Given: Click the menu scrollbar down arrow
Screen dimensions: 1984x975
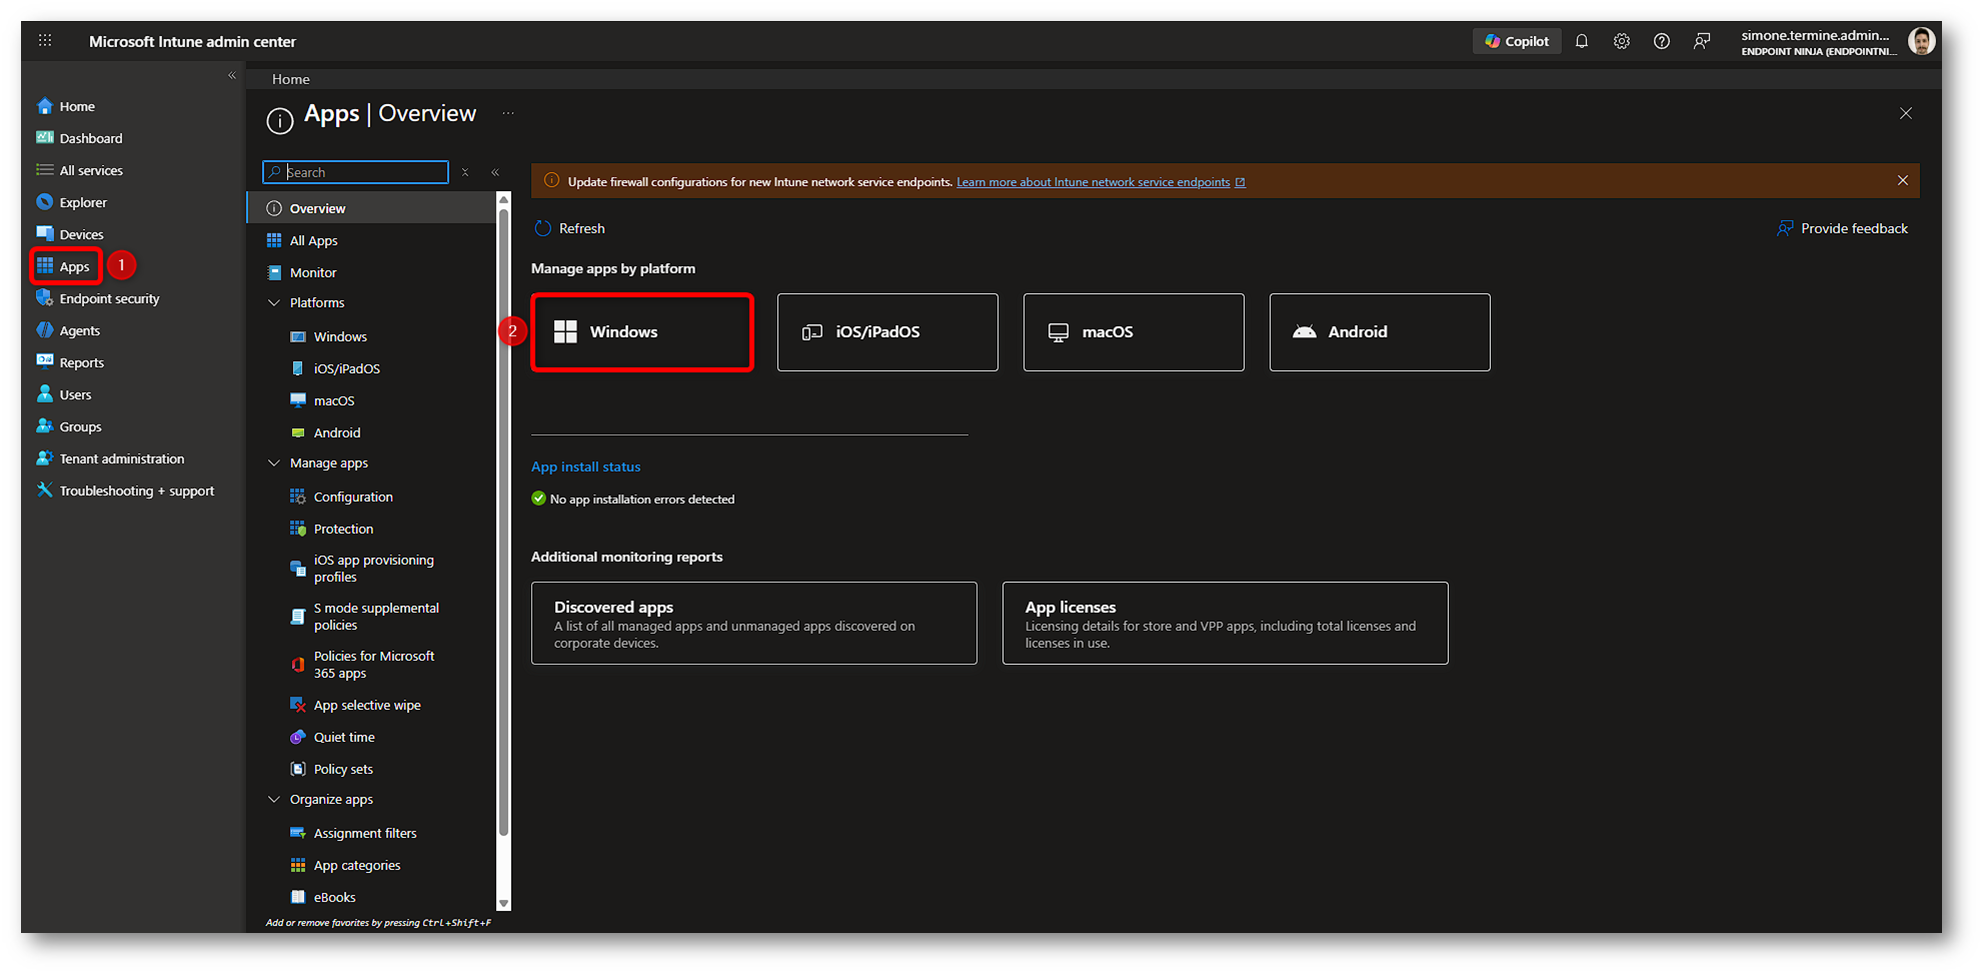Looking at the screenshot, I should (x=503, y=903).
